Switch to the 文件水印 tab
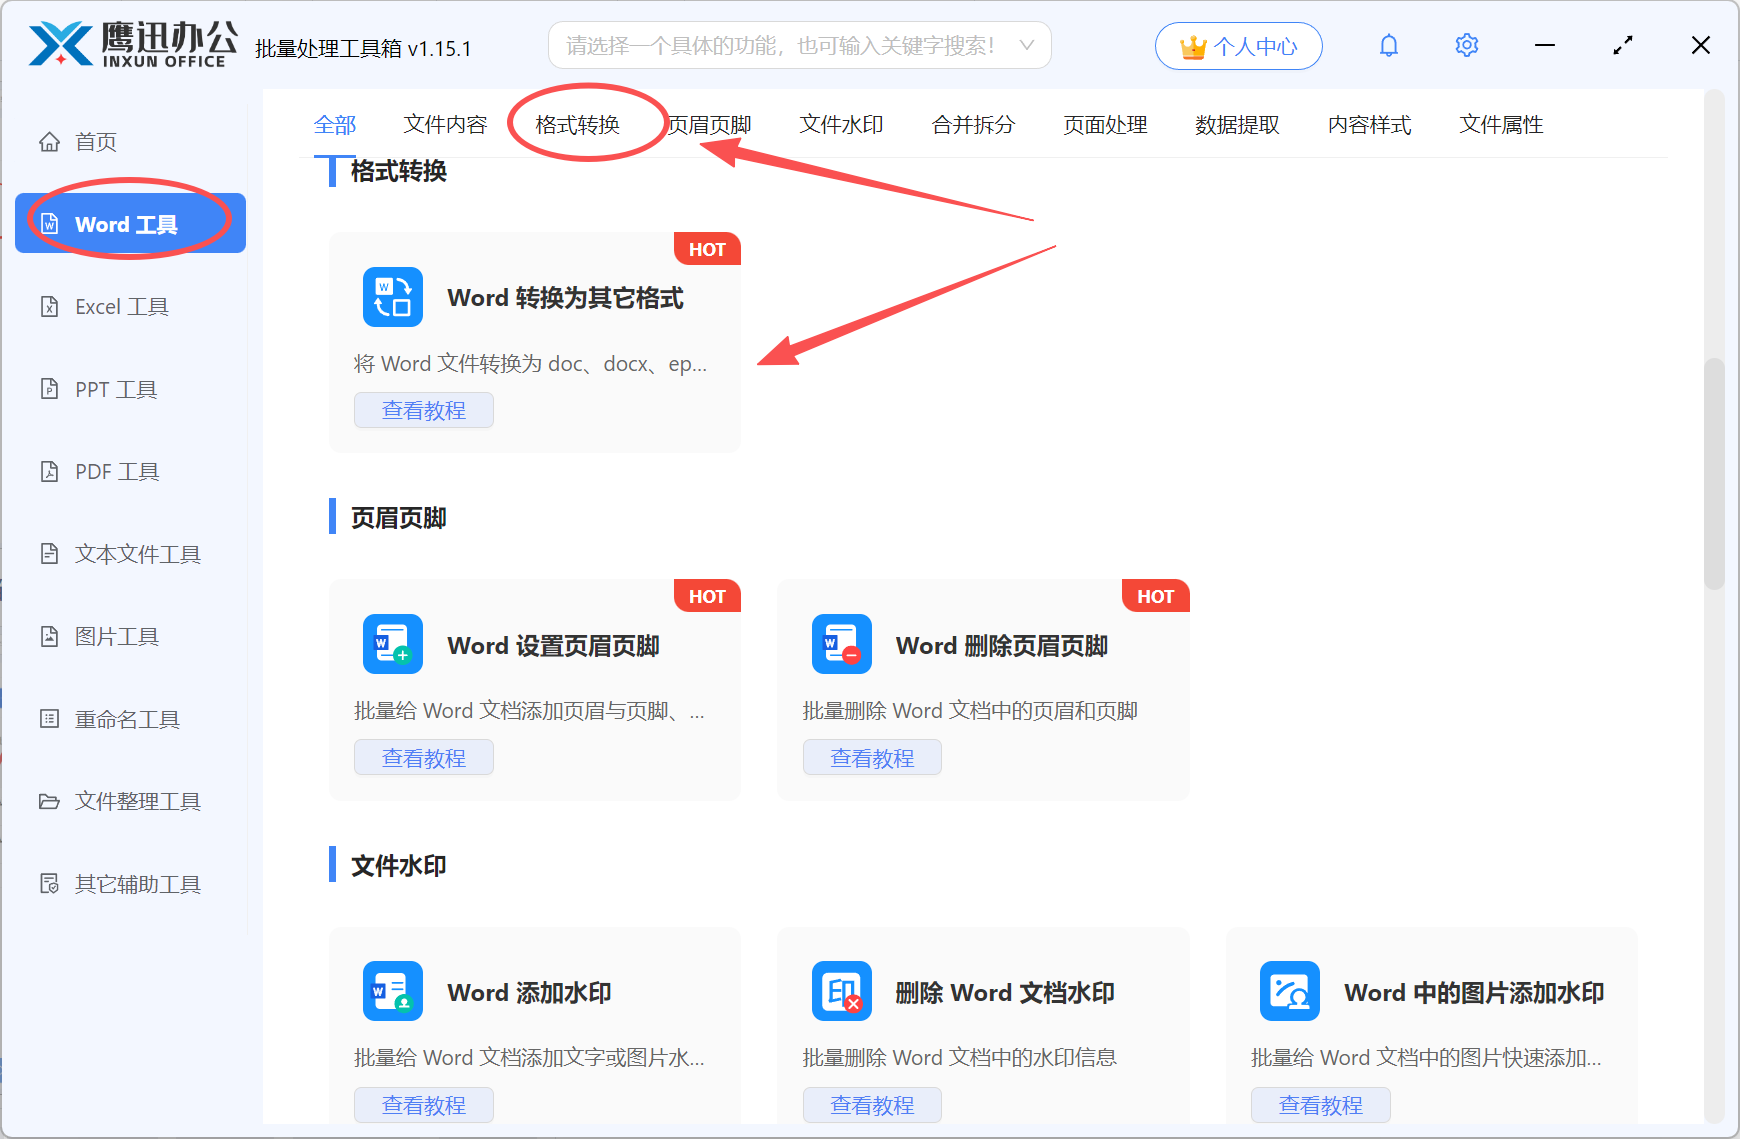 click(x=840, y=124)
